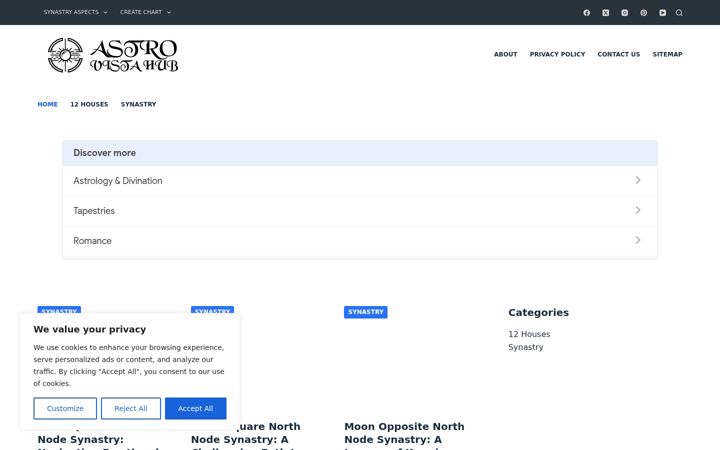
Task: Open the Astrology & Divination text link
Action: (x=118, y=180)
